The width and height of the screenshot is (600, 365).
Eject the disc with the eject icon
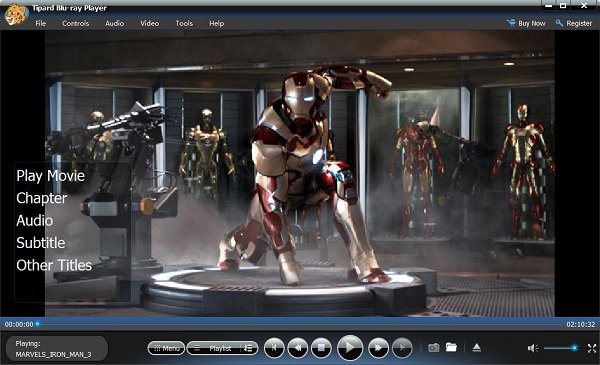pos(476,347)
